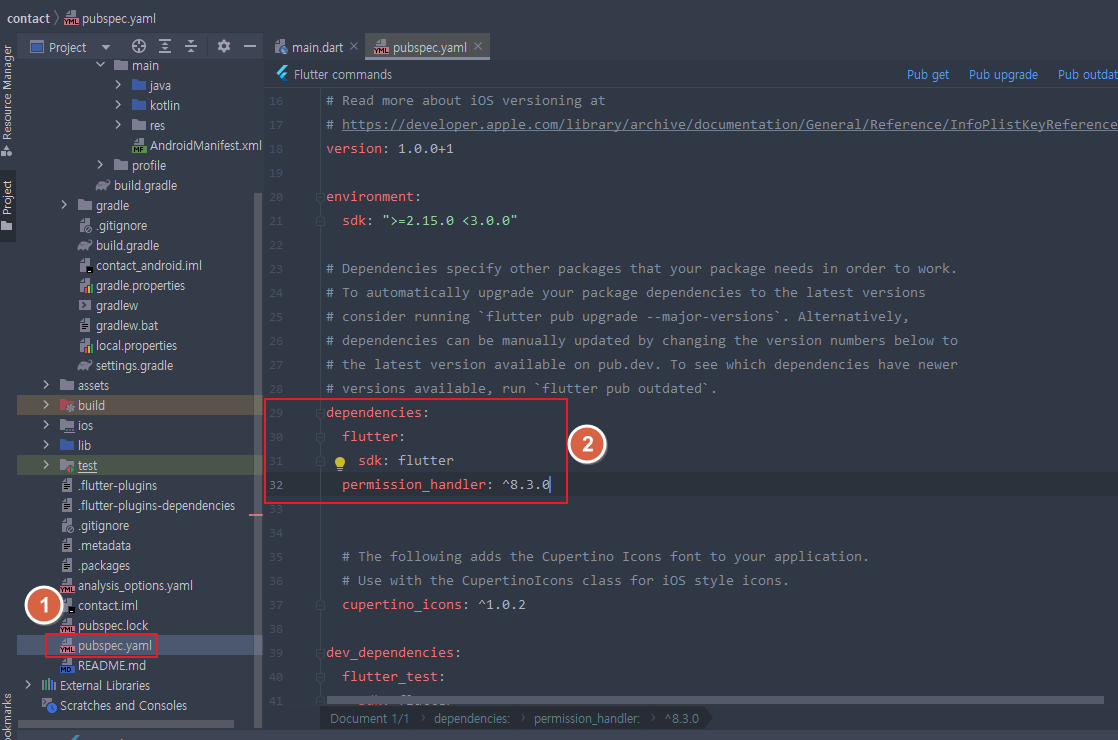
Task: Click the lightbulb intention icon on line 31
Action: (340, 463)
